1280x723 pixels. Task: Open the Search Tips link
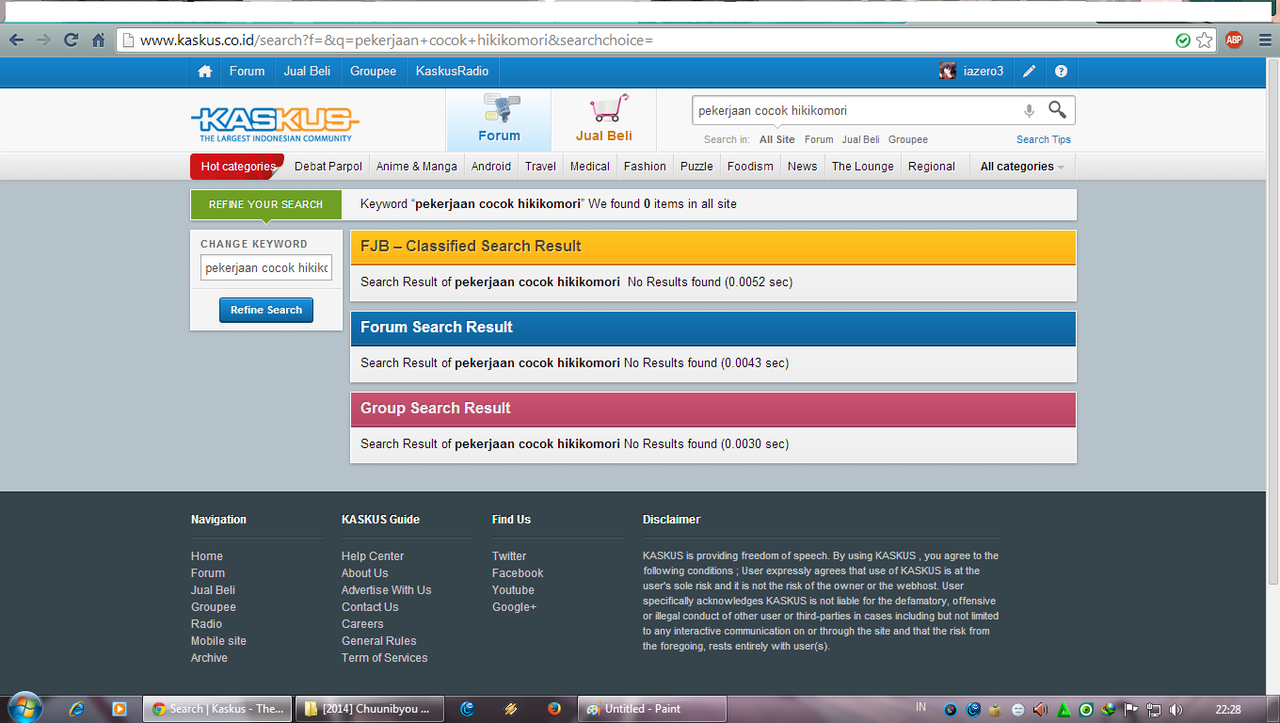tap(1043, 140)
